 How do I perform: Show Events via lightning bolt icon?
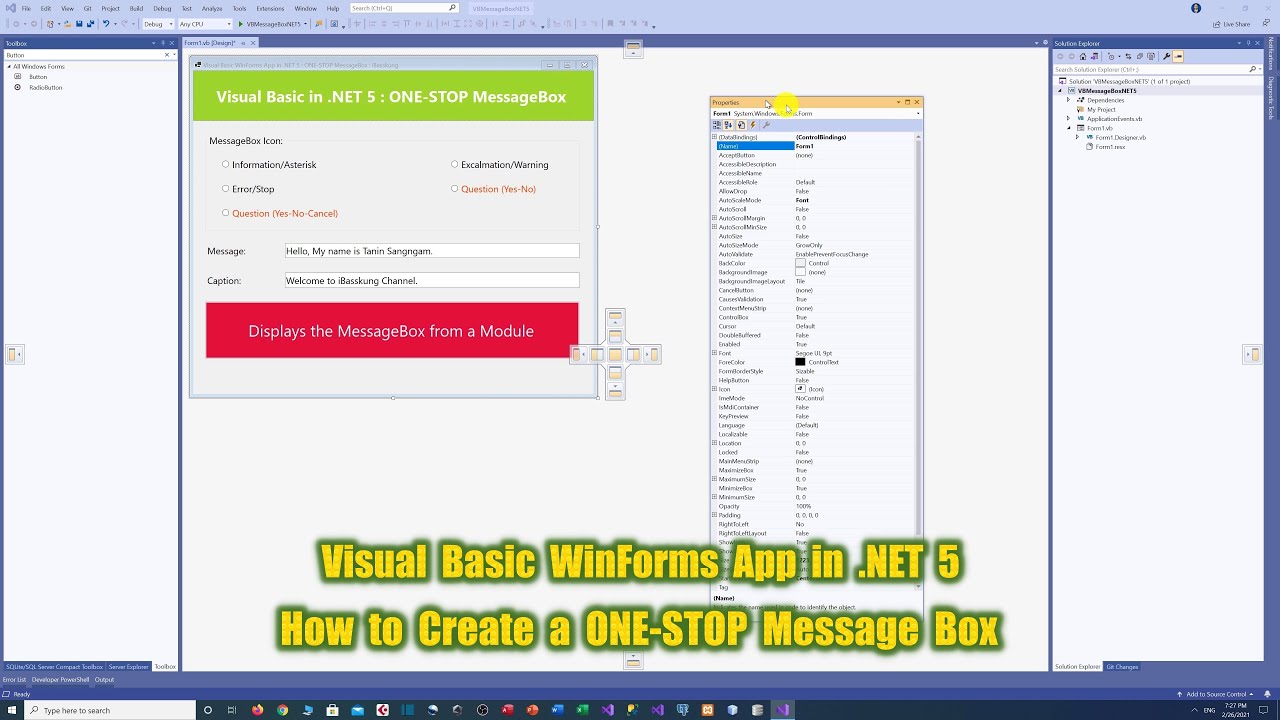tap(753, 125)
